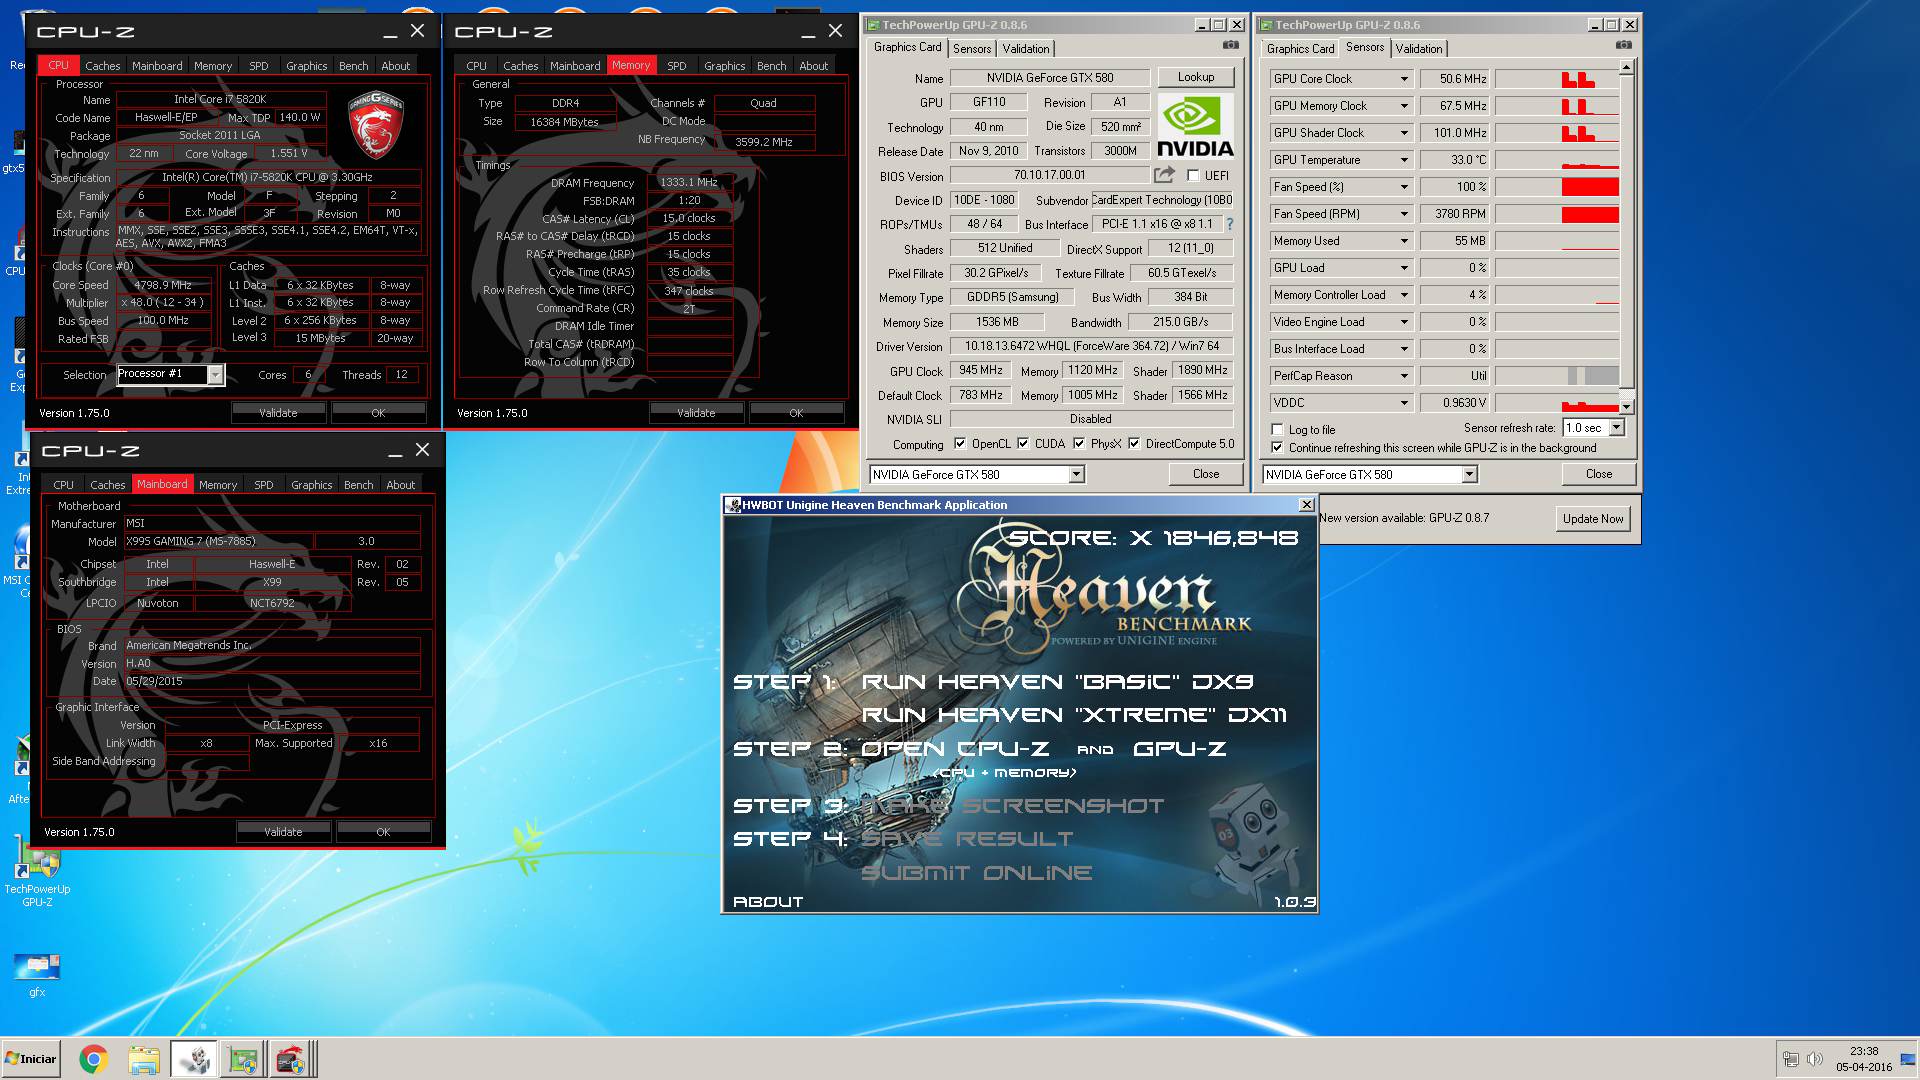Click the camera screenshot icon in GPU-Z Sensors window
Screen dimensions: 1920x1080
(x=1623, y=45)
